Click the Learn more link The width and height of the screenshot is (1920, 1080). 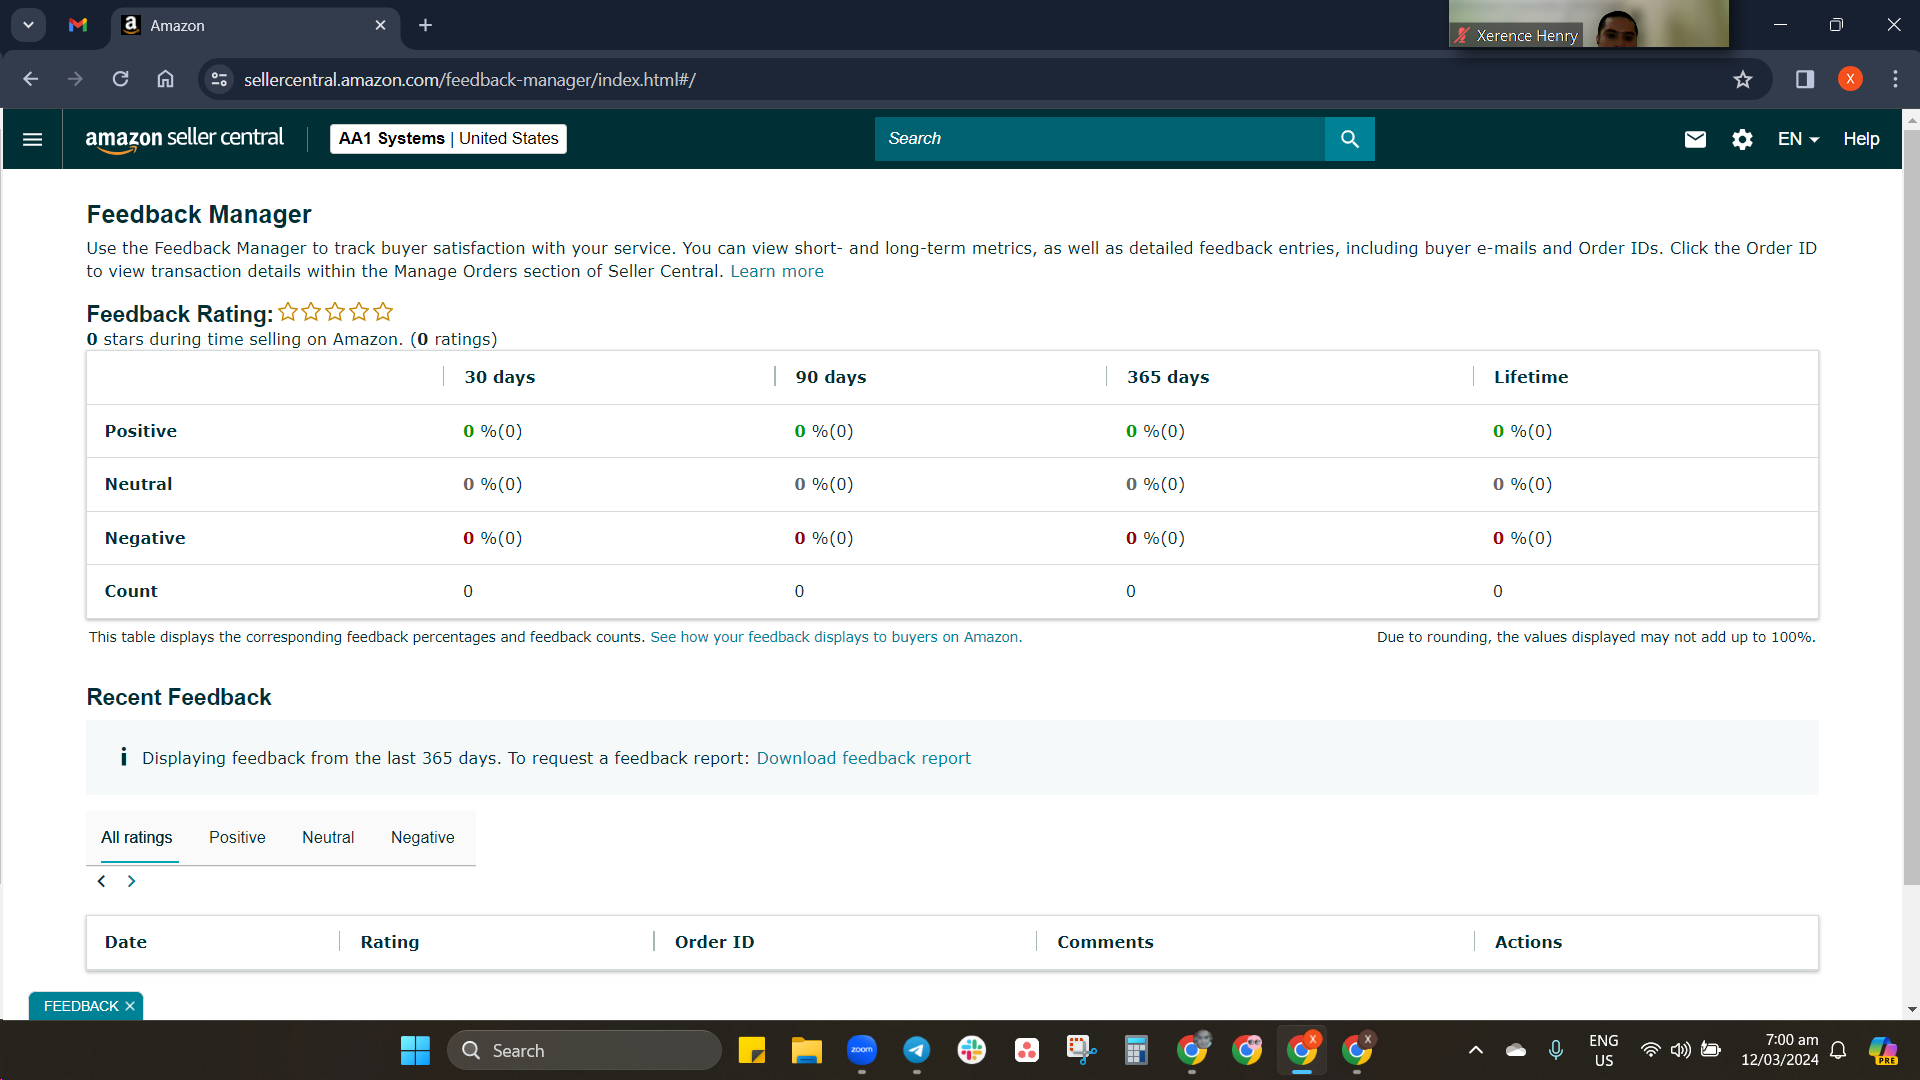777,271
